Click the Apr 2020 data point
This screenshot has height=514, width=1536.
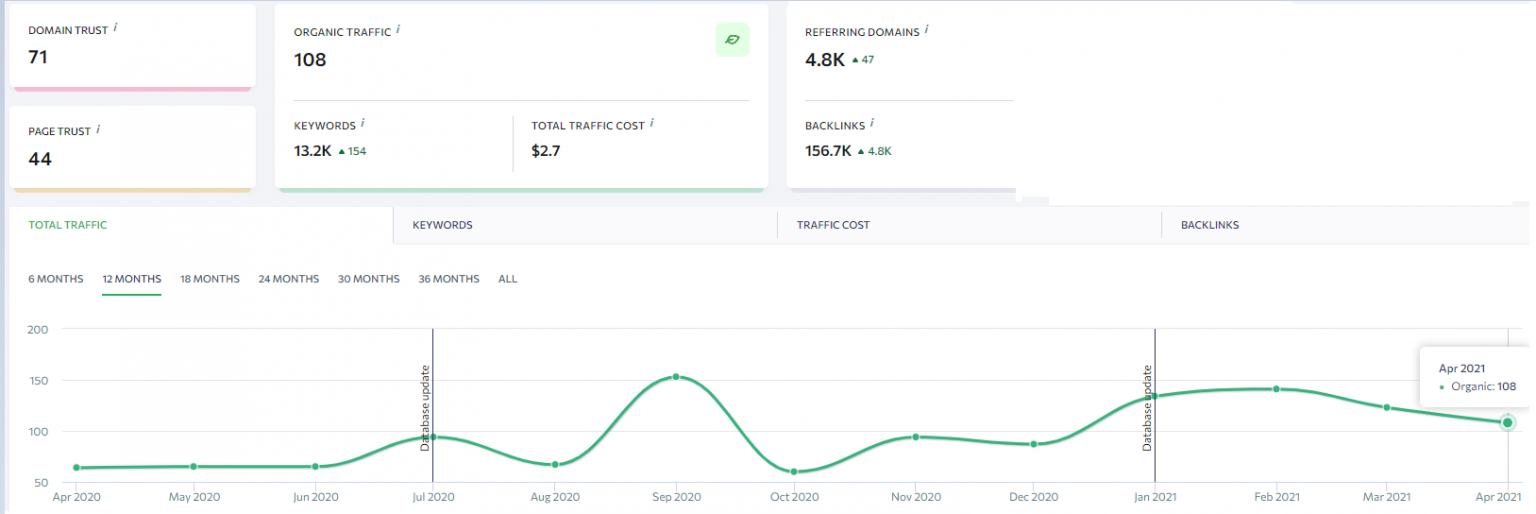click(76, 468)
